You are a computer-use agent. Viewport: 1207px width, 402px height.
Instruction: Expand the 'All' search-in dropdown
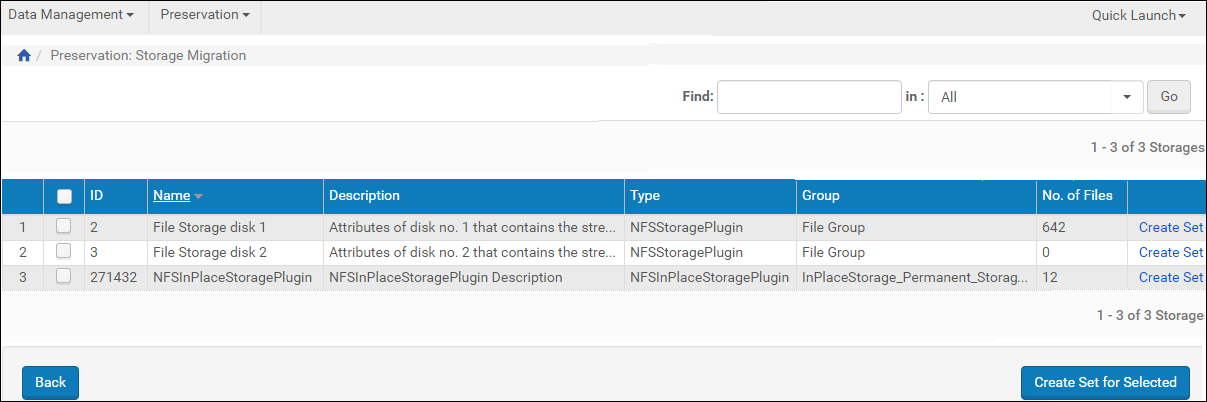pos(1126,97)
